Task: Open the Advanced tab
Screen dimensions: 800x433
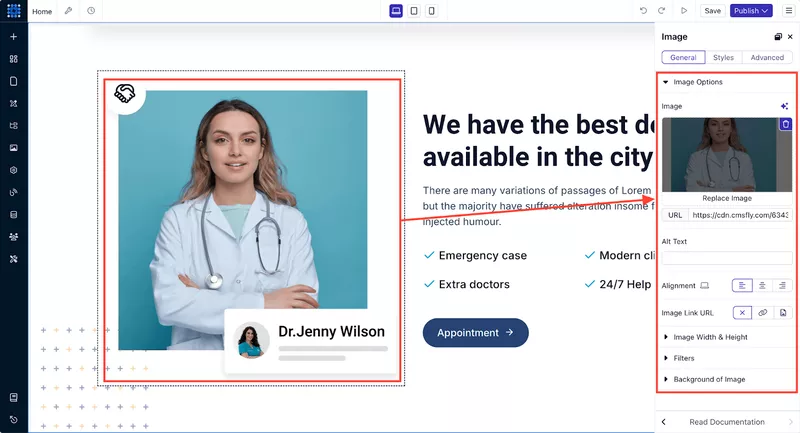Action: tap(767, 58)
